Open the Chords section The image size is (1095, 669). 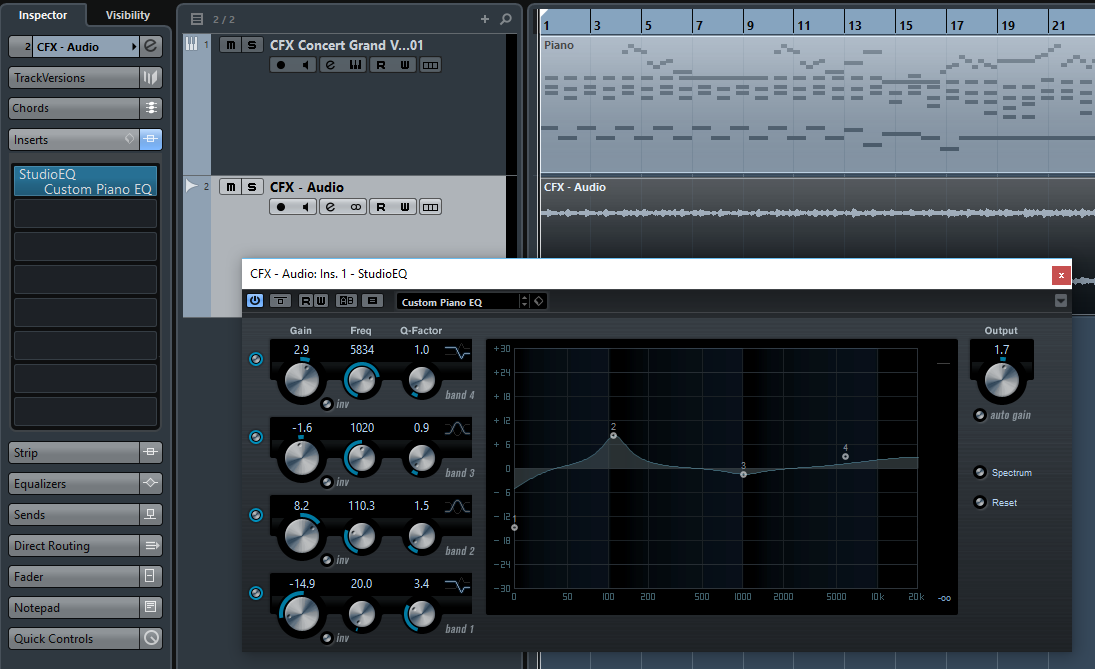tap(85, 108)
